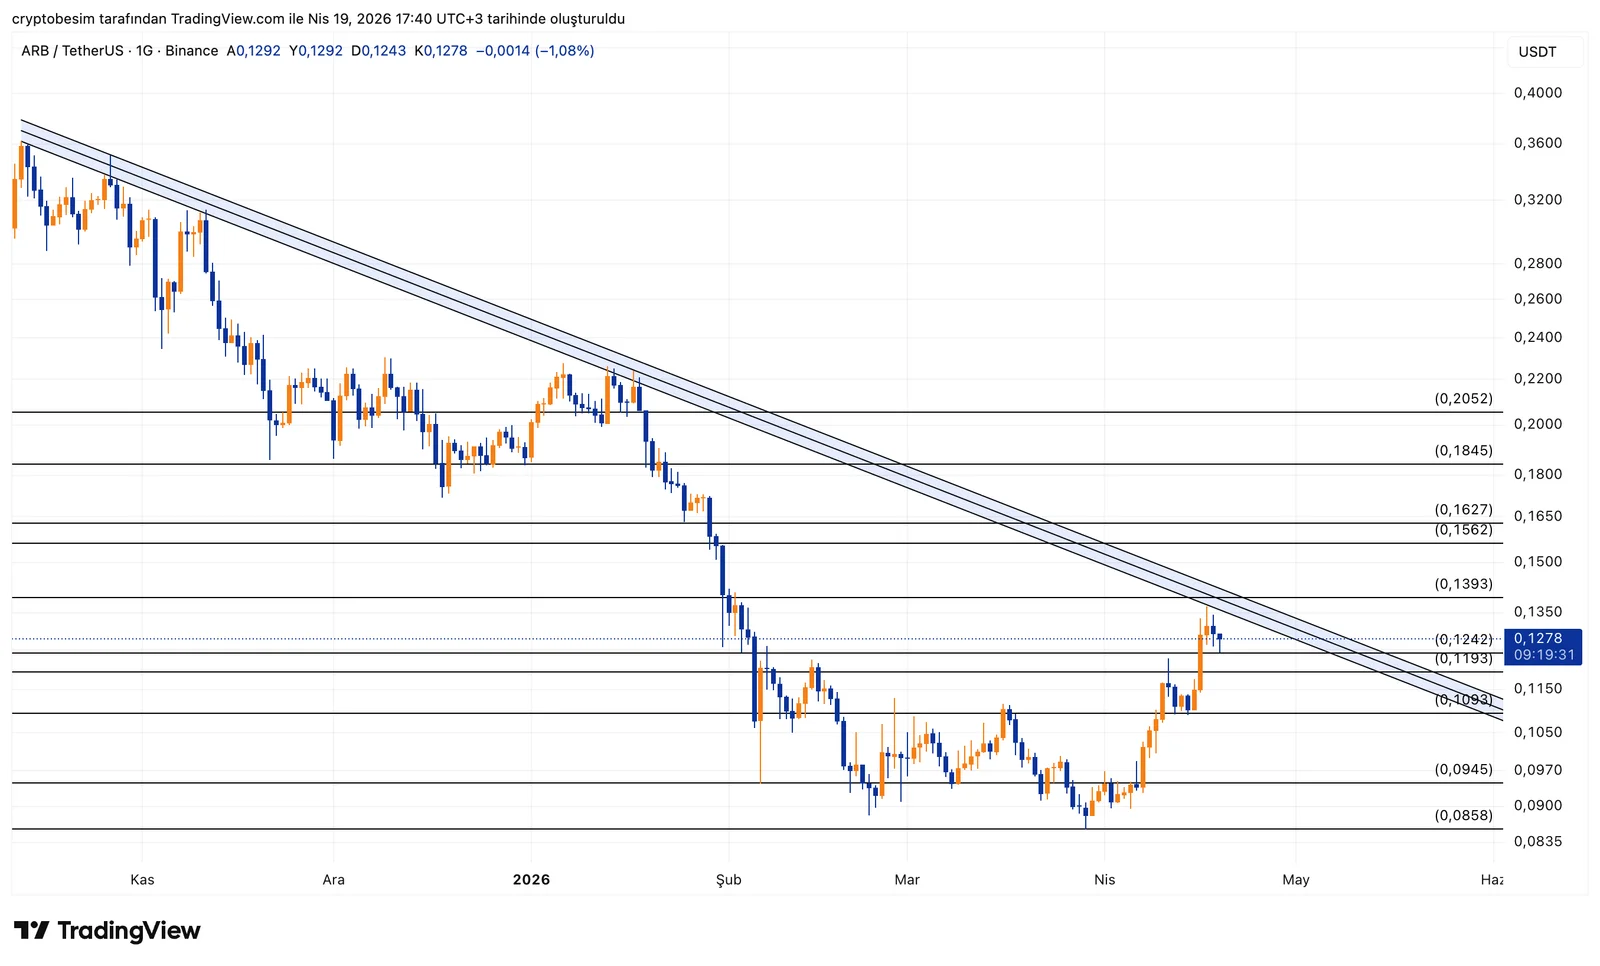The image size is (1600, 966).
Task: Click the Binance exchange label
Action: tap(191, 51)
